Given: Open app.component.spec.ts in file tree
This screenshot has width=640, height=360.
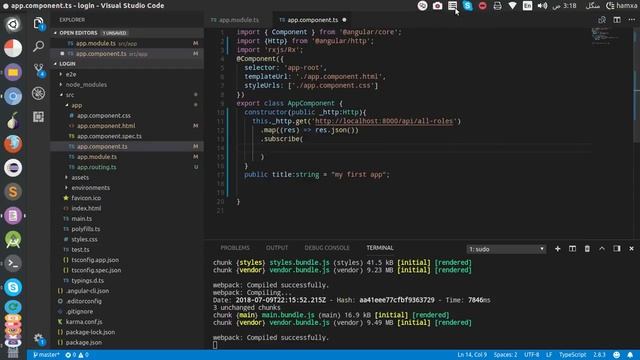Looking at the screenshot, I should (109, 136).
